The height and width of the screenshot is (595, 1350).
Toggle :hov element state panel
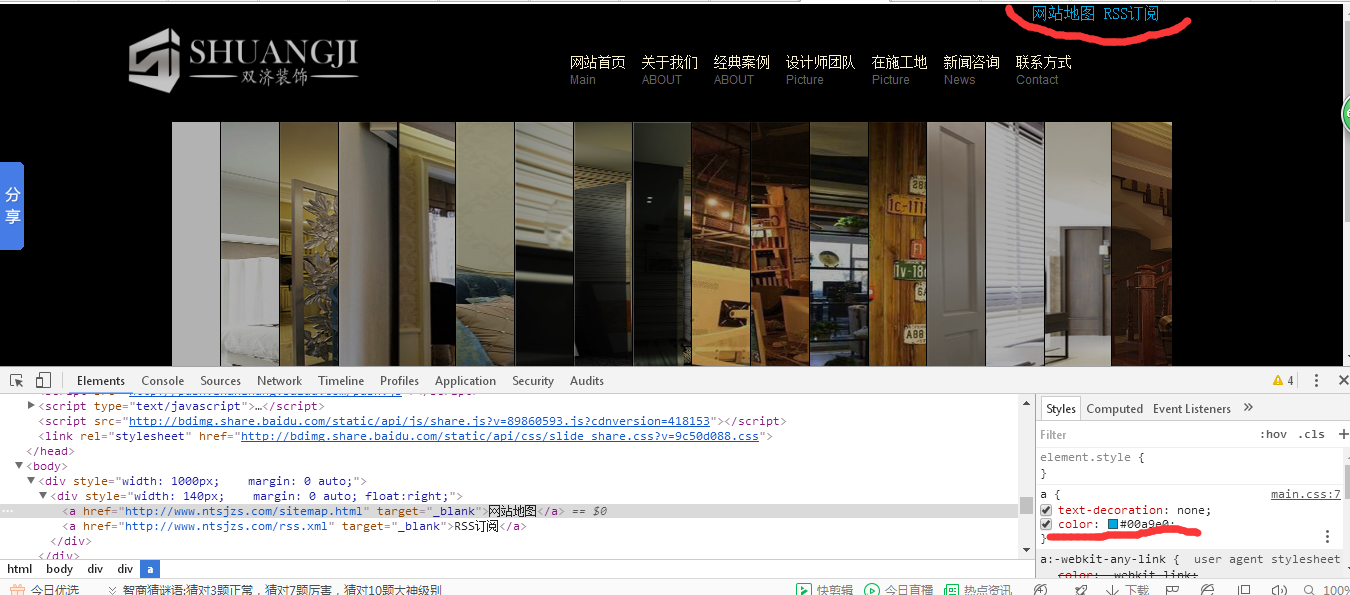click(1273, 434)
